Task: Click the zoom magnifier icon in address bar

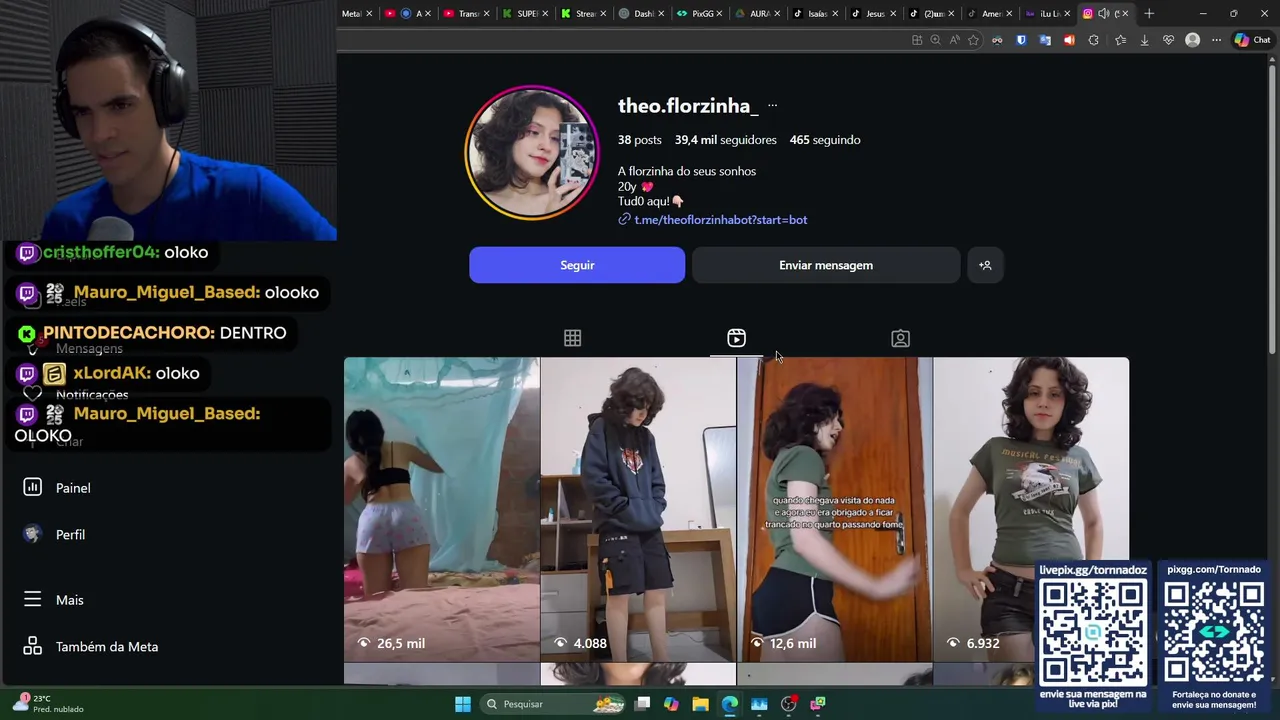Action: click(x=935, y=40)
